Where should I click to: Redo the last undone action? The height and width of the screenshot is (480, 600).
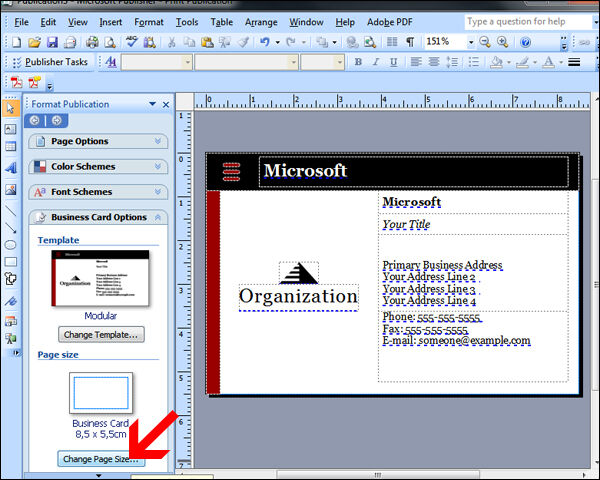coord(291,42)
